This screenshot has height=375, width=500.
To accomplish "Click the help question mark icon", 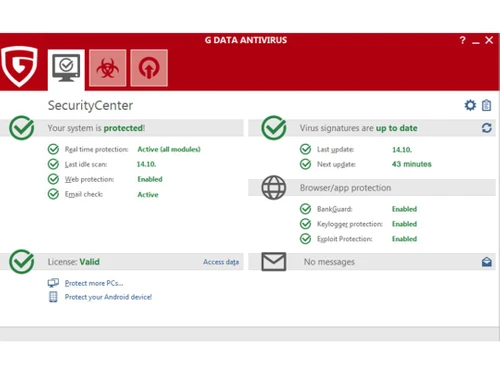I will [x=462, y=40].
